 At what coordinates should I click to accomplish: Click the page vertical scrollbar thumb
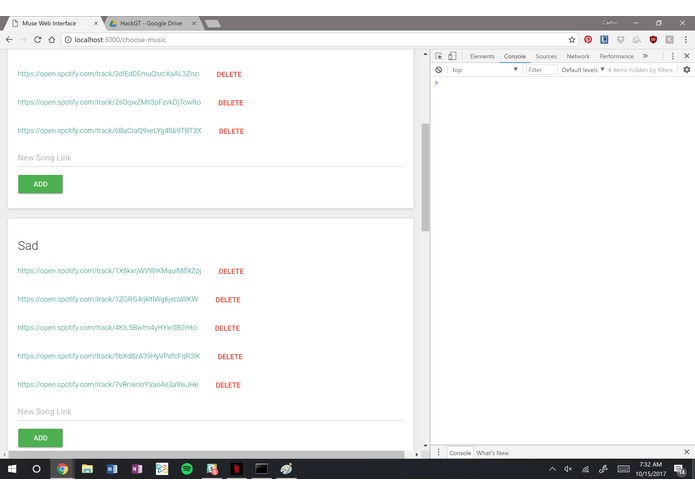tap(425, 177)
